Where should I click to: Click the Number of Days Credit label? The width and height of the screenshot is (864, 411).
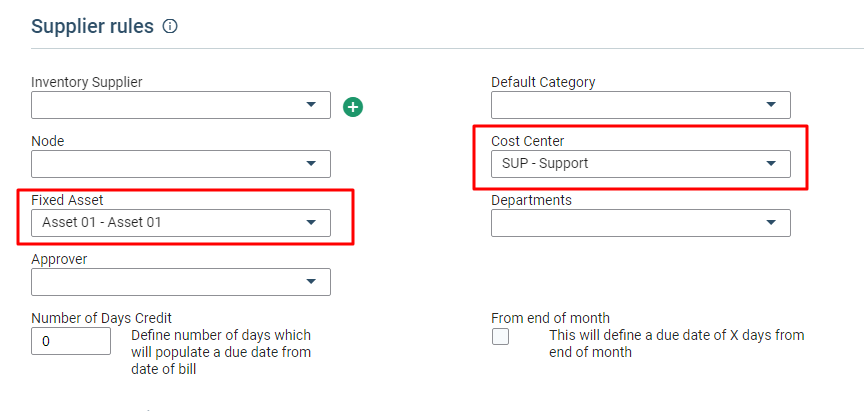point(102,318)
